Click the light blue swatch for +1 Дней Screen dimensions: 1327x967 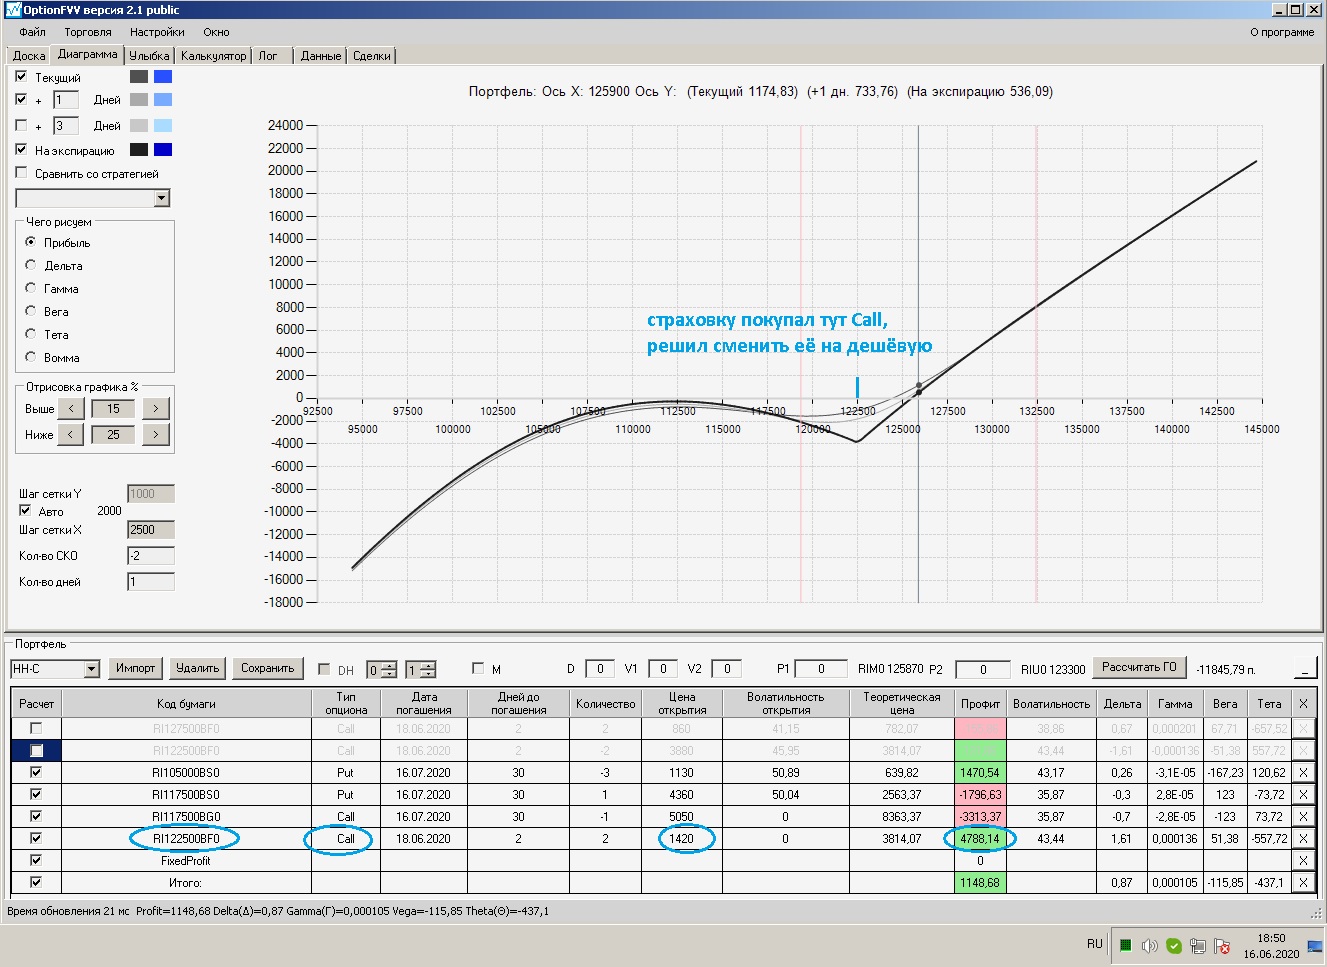163,99
